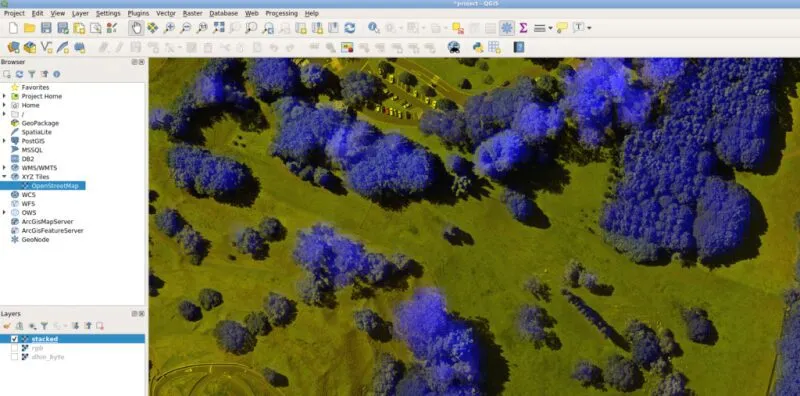Open the Identify Features tool
The height and width of the screenshot is (396, 800).
coord(373,28)
